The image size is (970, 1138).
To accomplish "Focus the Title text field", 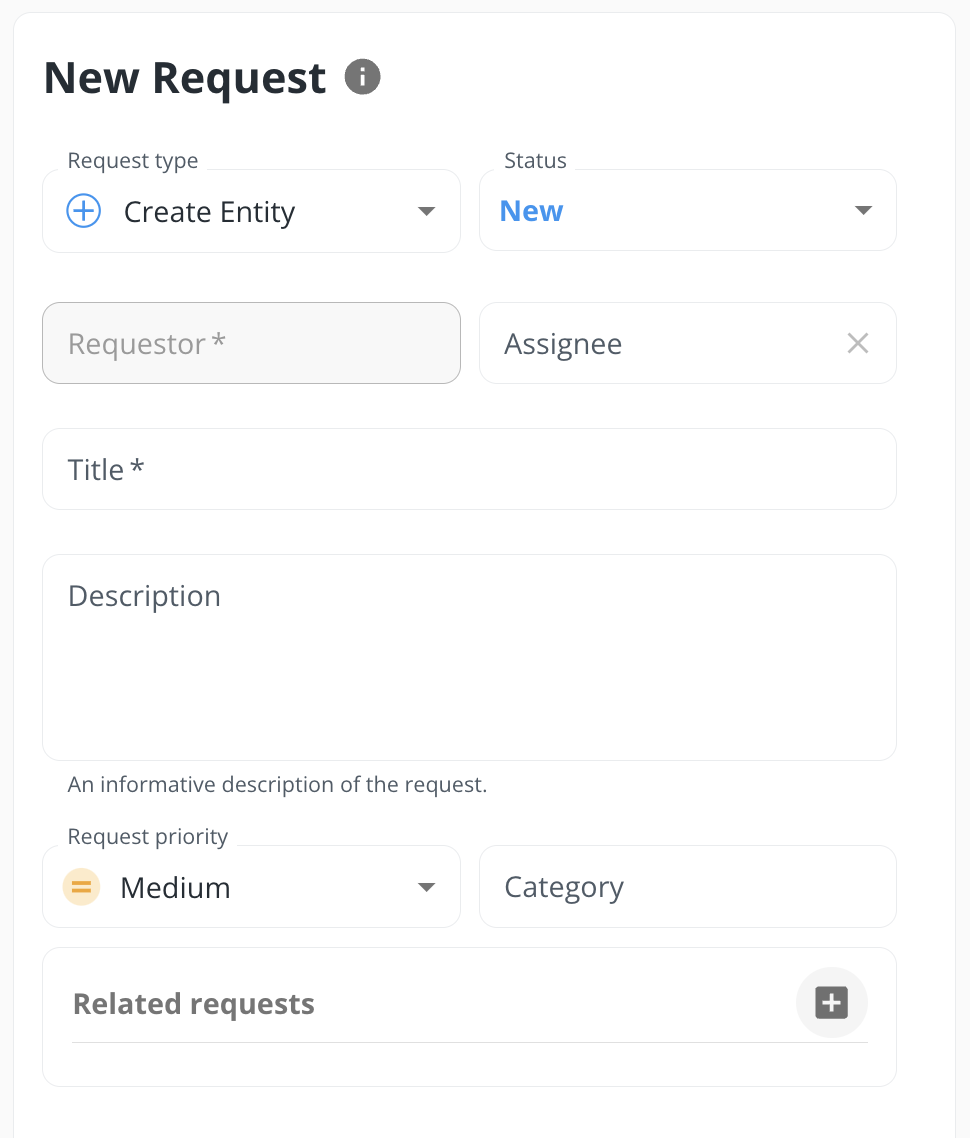I will (468, 470).
